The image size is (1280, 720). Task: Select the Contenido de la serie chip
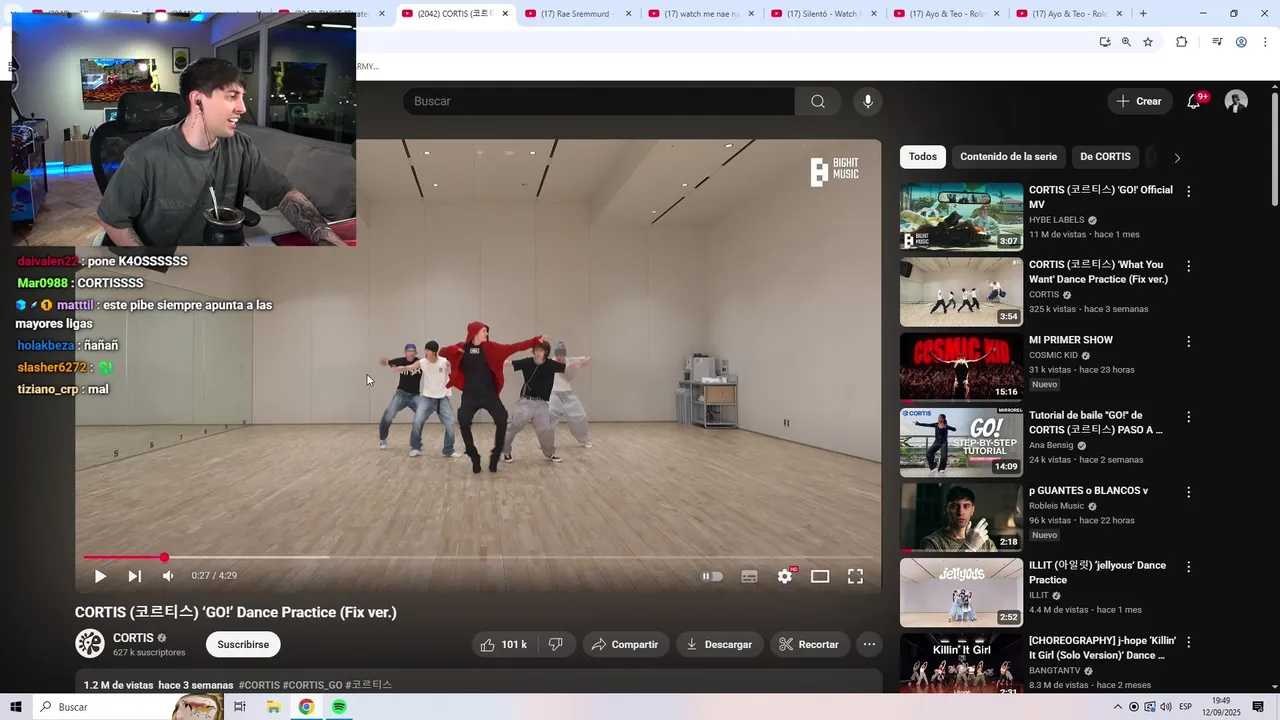click(x=1008, y=157)
